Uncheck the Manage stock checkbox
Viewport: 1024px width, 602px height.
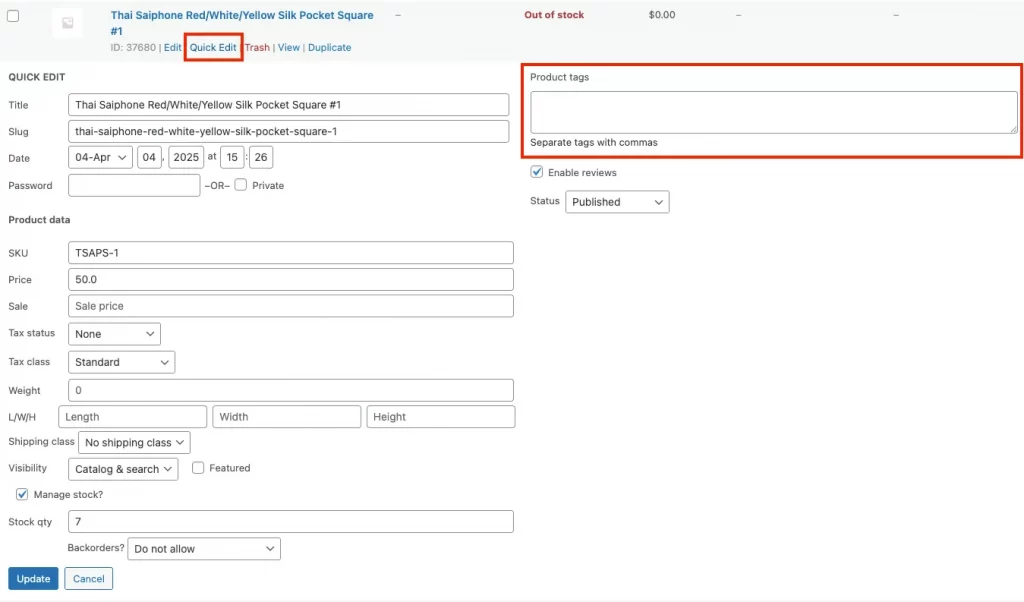coord(22,494)
